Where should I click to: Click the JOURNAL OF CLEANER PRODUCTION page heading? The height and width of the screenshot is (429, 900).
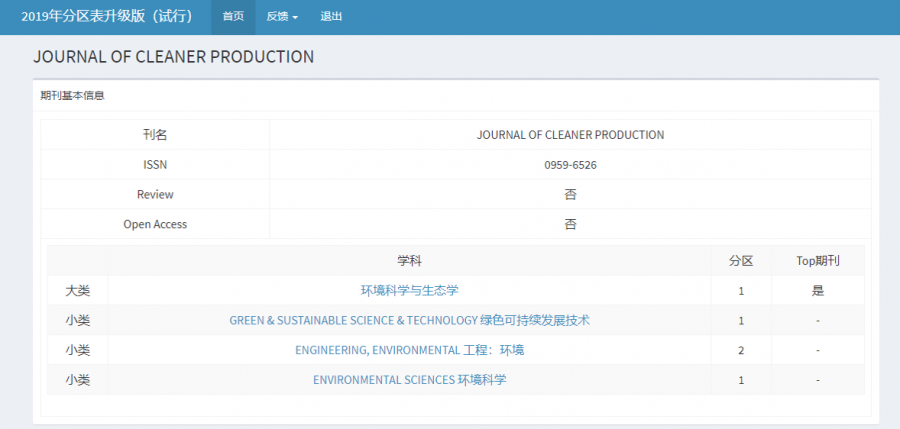click(173, 57)
